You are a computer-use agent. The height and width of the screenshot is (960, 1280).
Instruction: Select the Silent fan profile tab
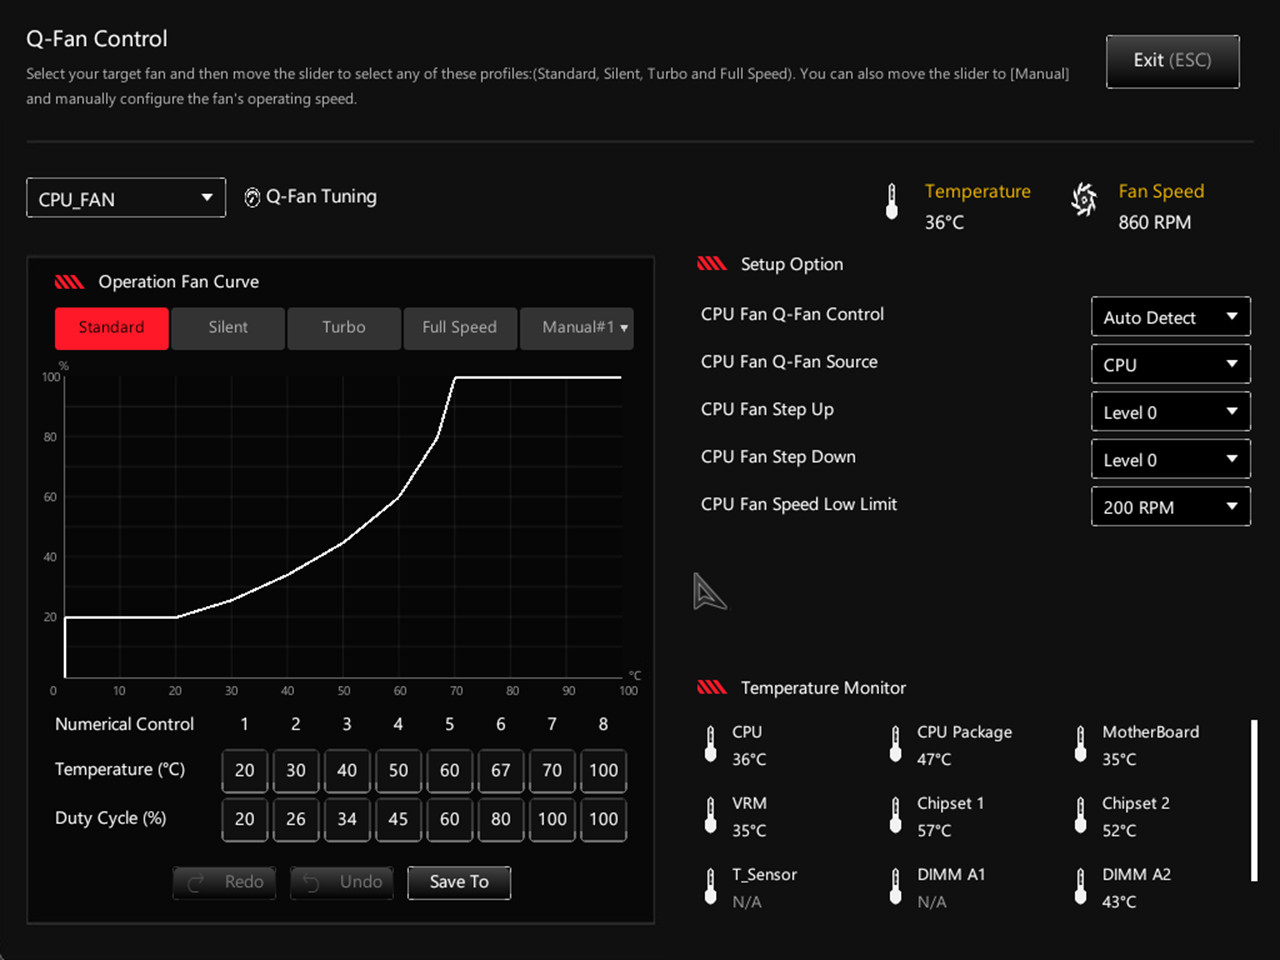(228, 328)
